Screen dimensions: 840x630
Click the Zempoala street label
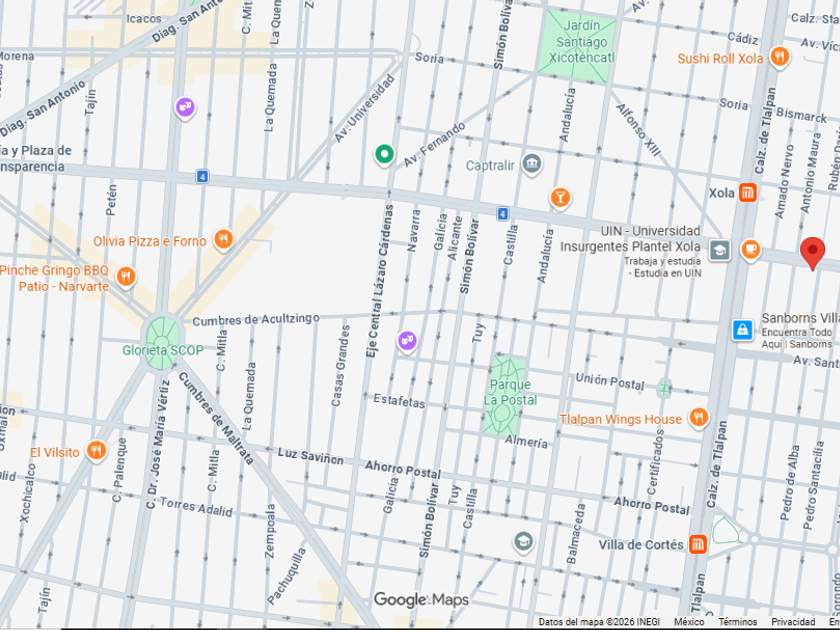(x=270, y=530)
